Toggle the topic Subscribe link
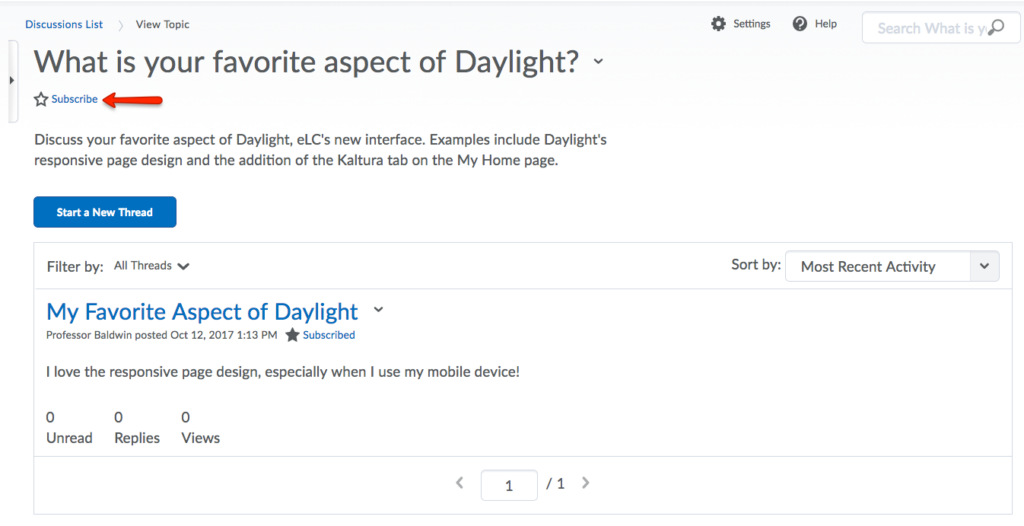 coord(75,99)
